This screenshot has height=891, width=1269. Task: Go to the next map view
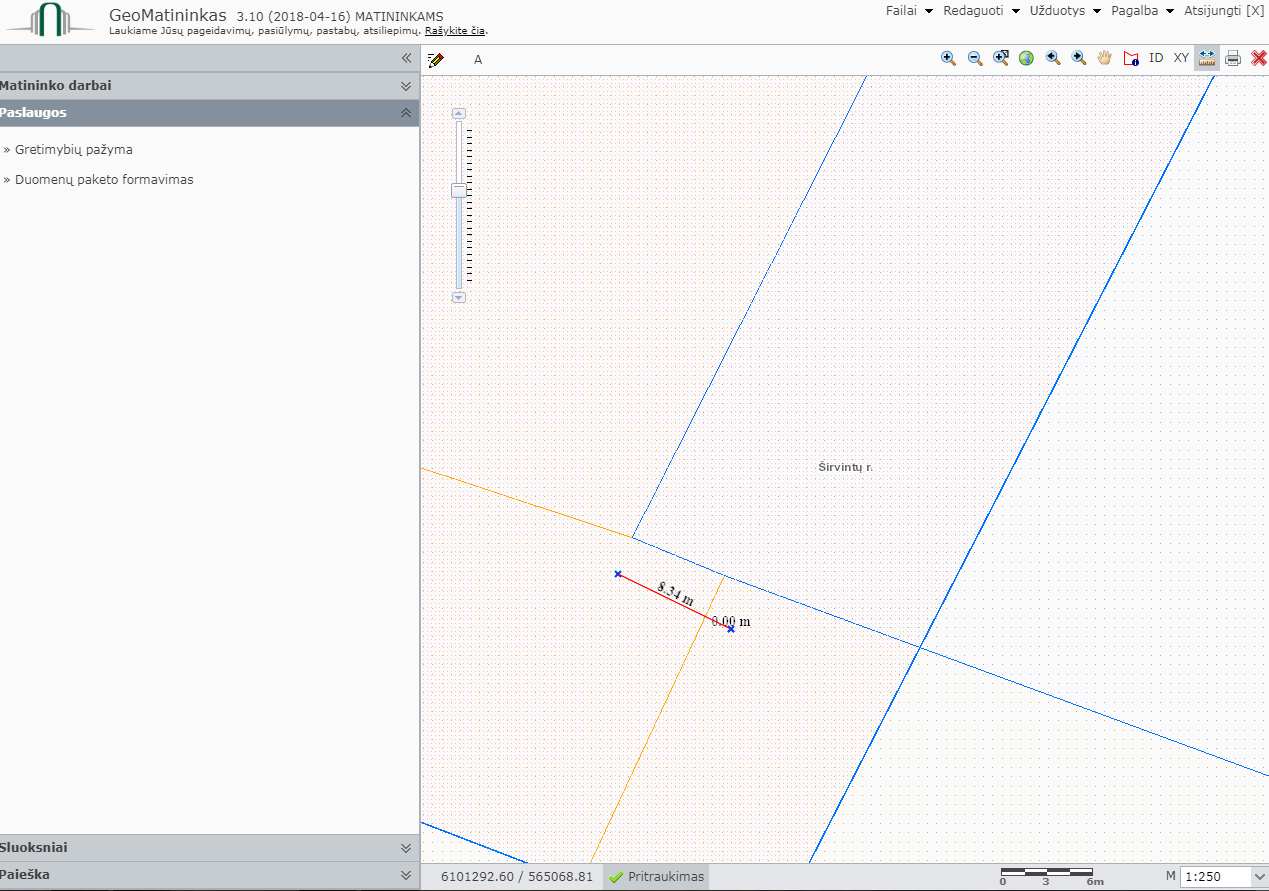click(1079, 58)
